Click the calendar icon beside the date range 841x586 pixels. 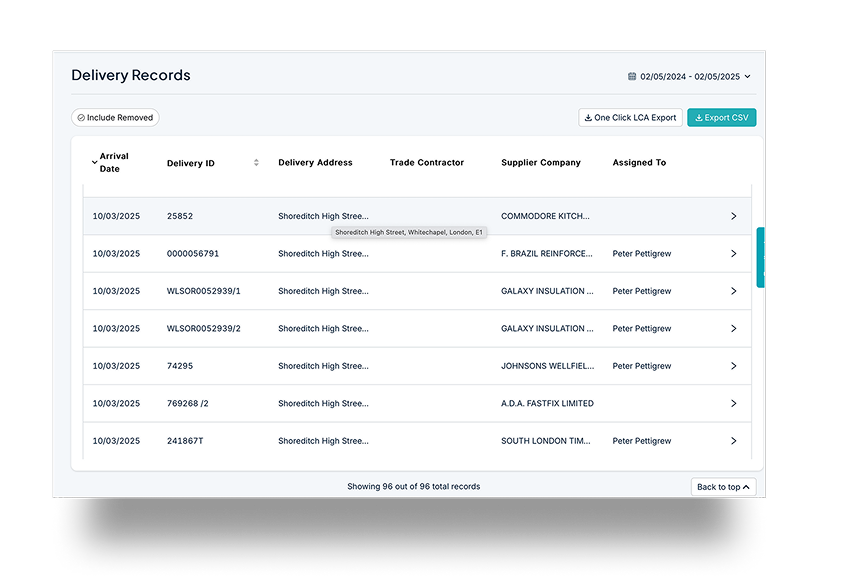(x=632, y=77)
